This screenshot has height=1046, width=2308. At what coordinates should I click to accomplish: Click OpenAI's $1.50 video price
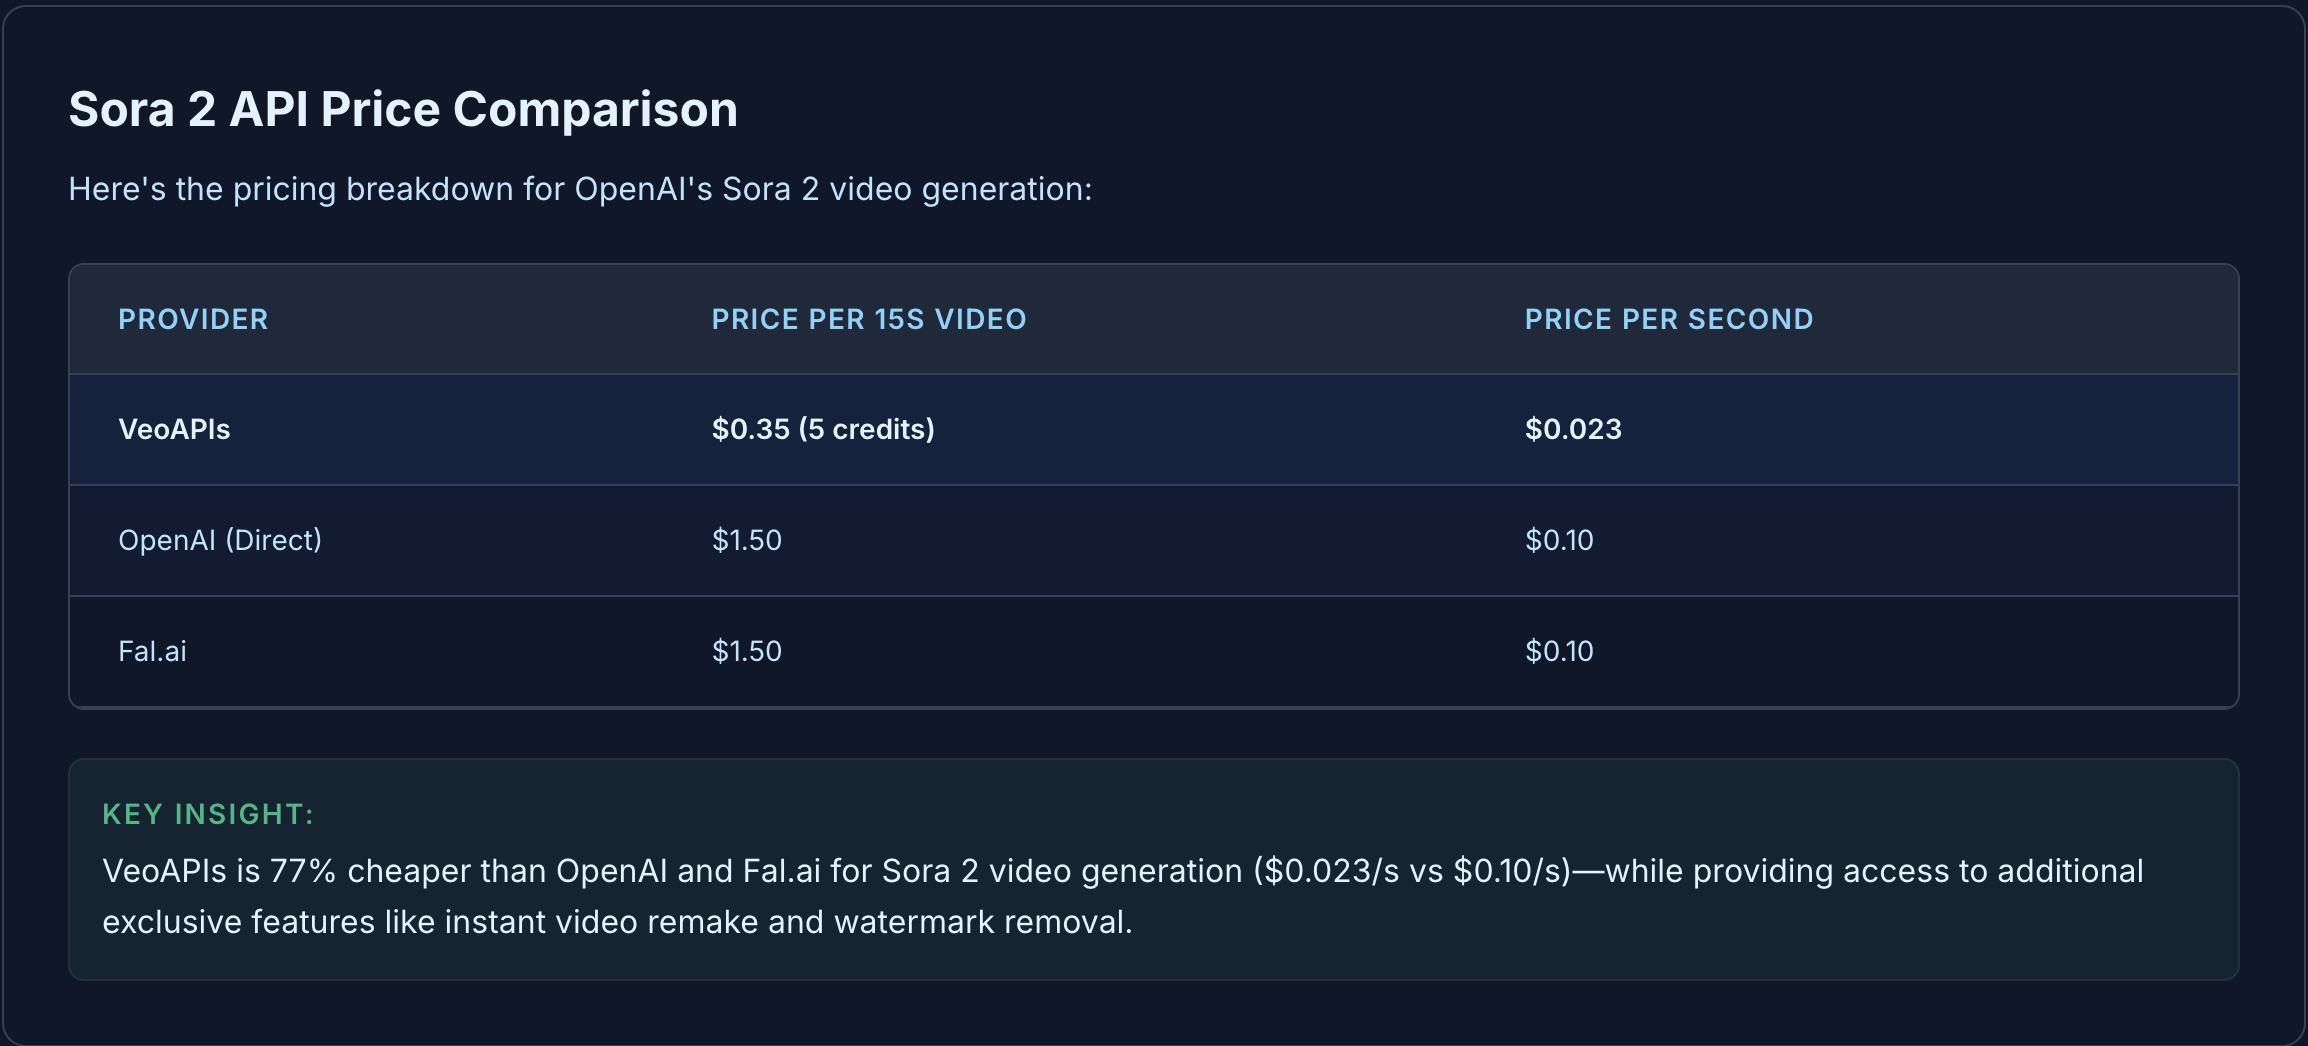tap(746, 540)
